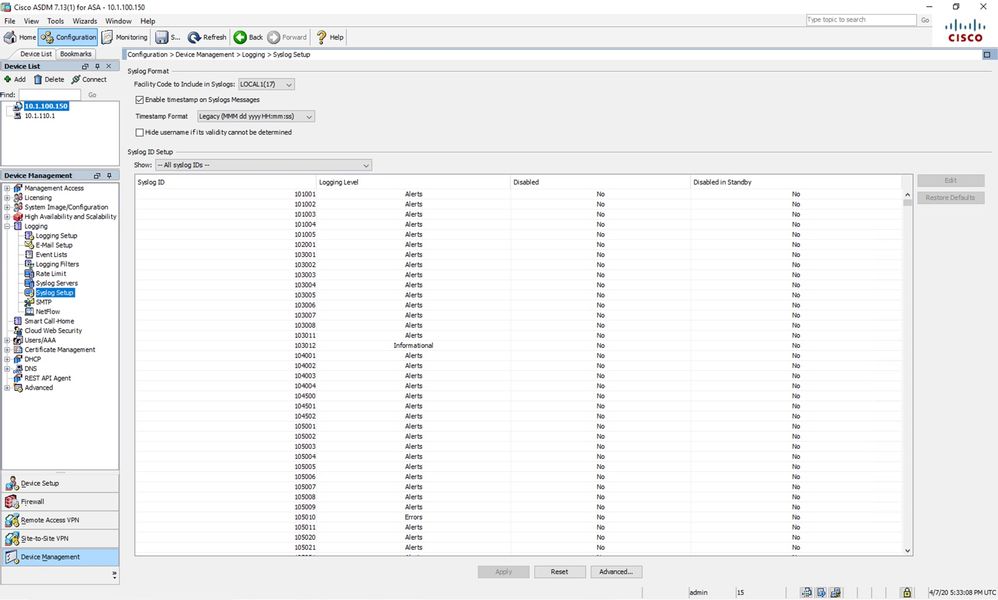
Task: Delete the selected device
Action: pyautogui.click(x=49, y=80)
